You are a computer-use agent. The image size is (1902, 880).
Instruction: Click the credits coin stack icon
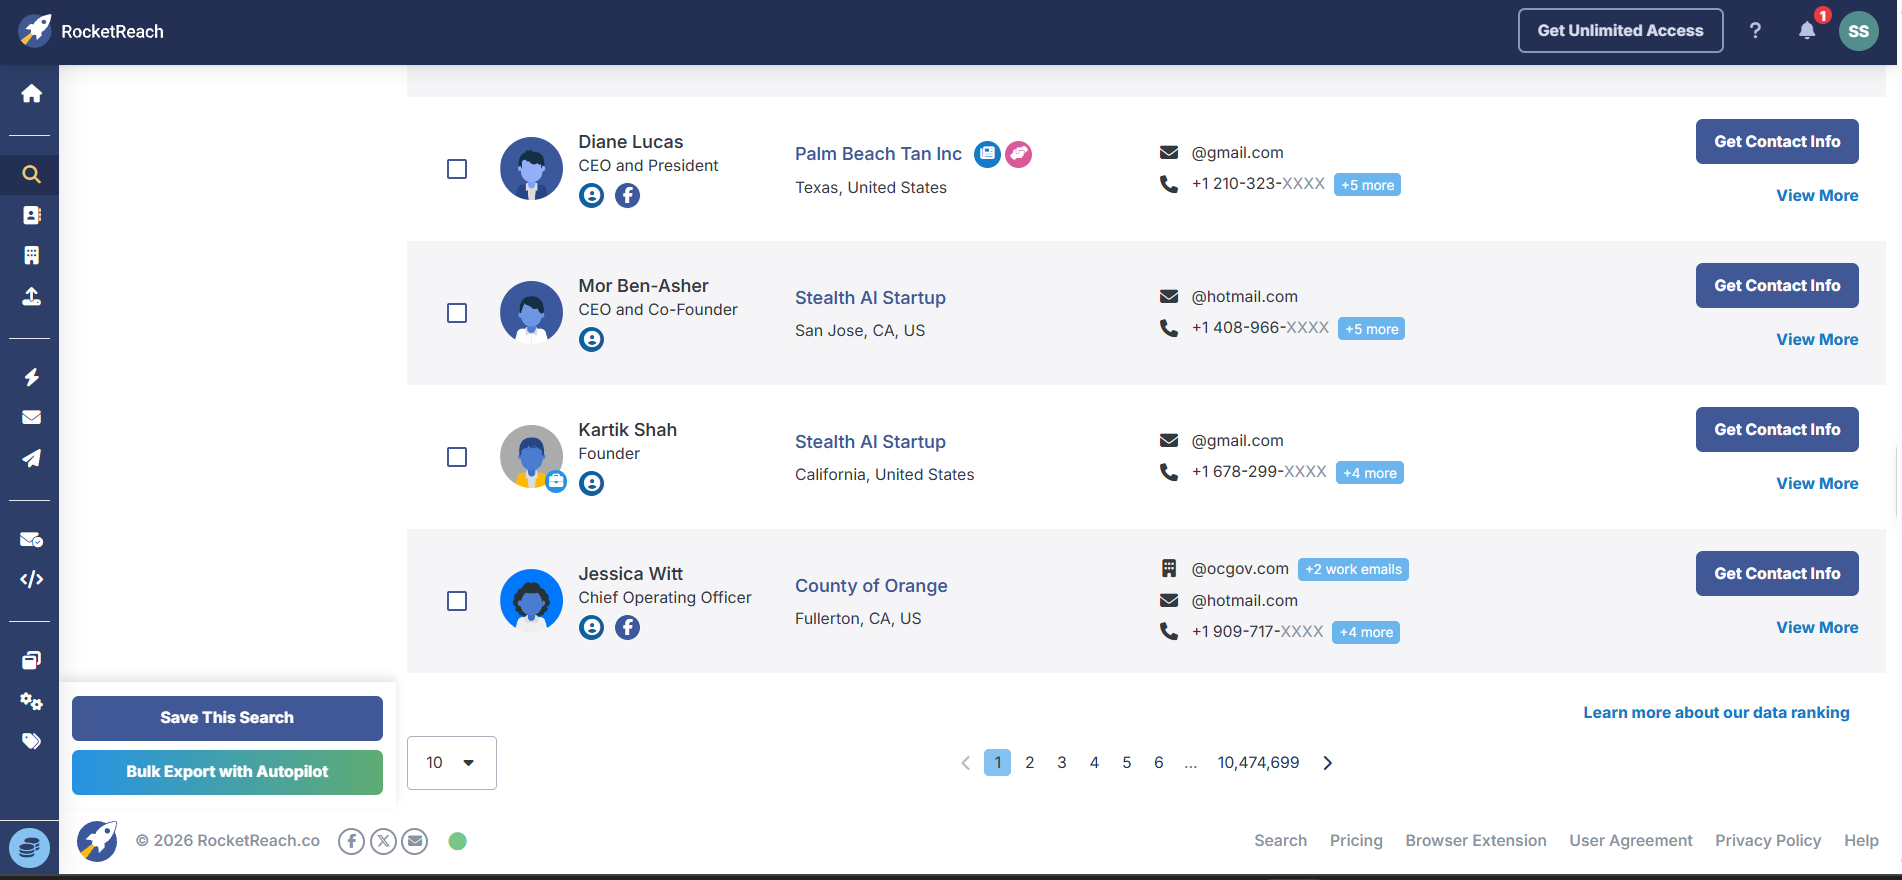coord(29,849)
